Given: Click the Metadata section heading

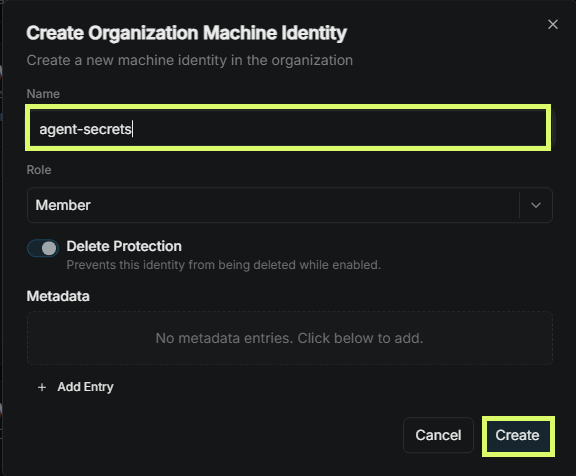Looking at the screenshot, I should pyautogui.click(x=58, y=296).
